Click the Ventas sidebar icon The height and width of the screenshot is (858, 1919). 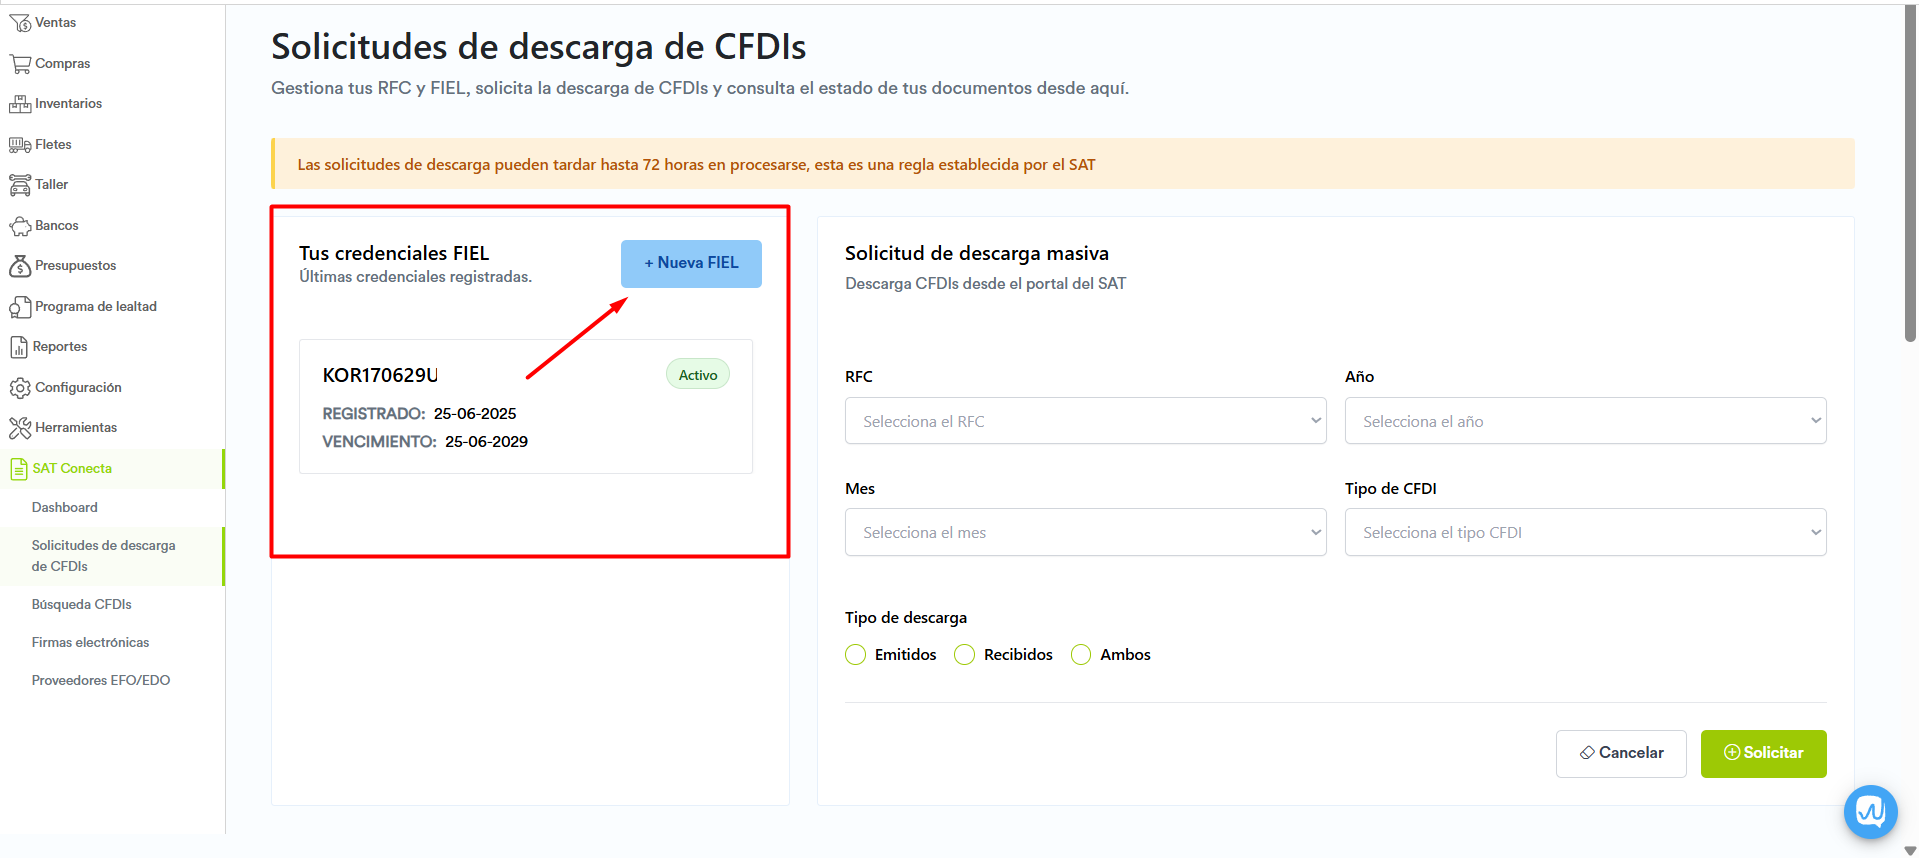[19, 23]
